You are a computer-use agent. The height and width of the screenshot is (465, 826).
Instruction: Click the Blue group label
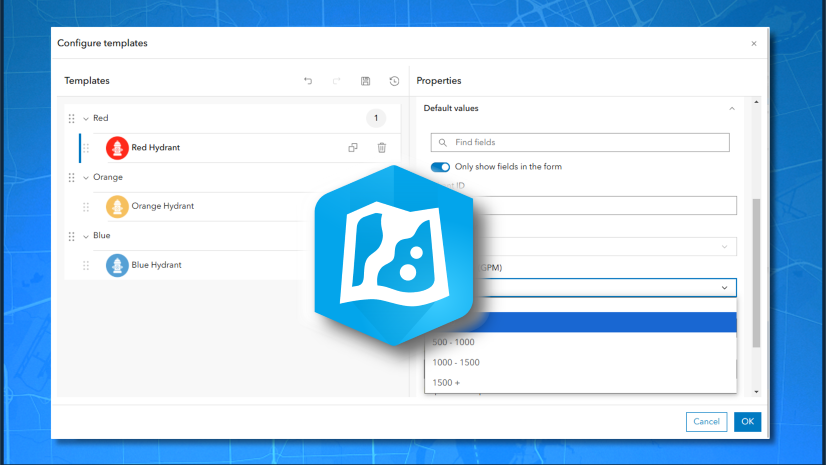pos(102,235)
